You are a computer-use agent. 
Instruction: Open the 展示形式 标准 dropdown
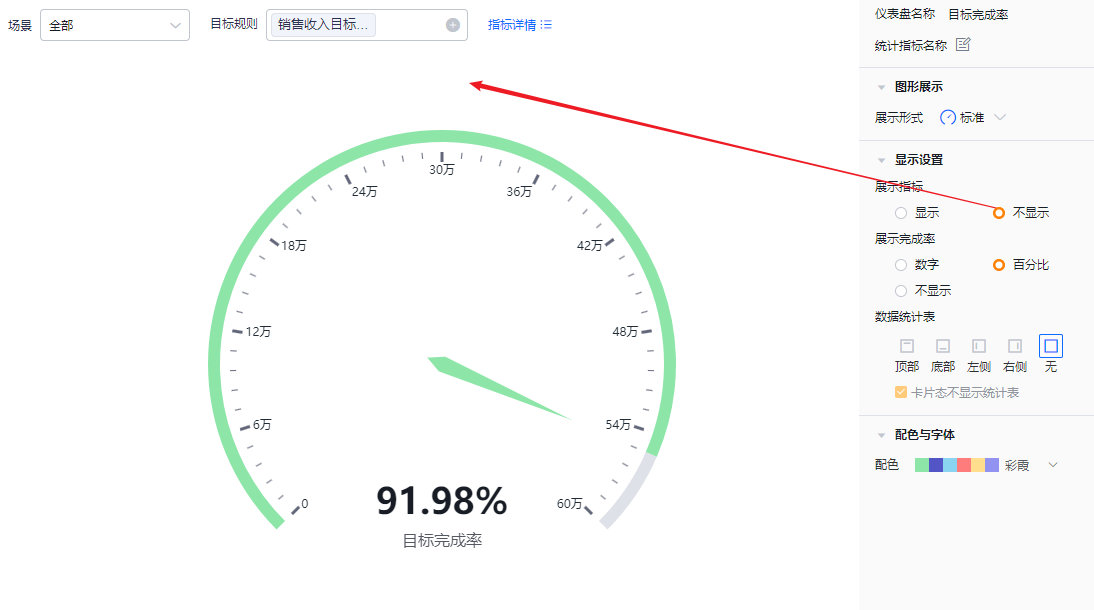[x=973, y=117]
